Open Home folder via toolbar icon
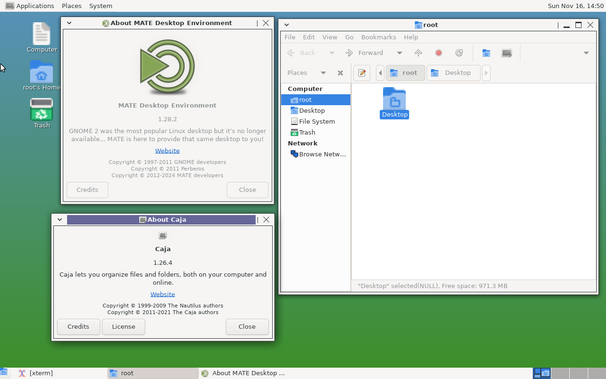The width and height of the screenshot is (606, 379). point(486,53)
